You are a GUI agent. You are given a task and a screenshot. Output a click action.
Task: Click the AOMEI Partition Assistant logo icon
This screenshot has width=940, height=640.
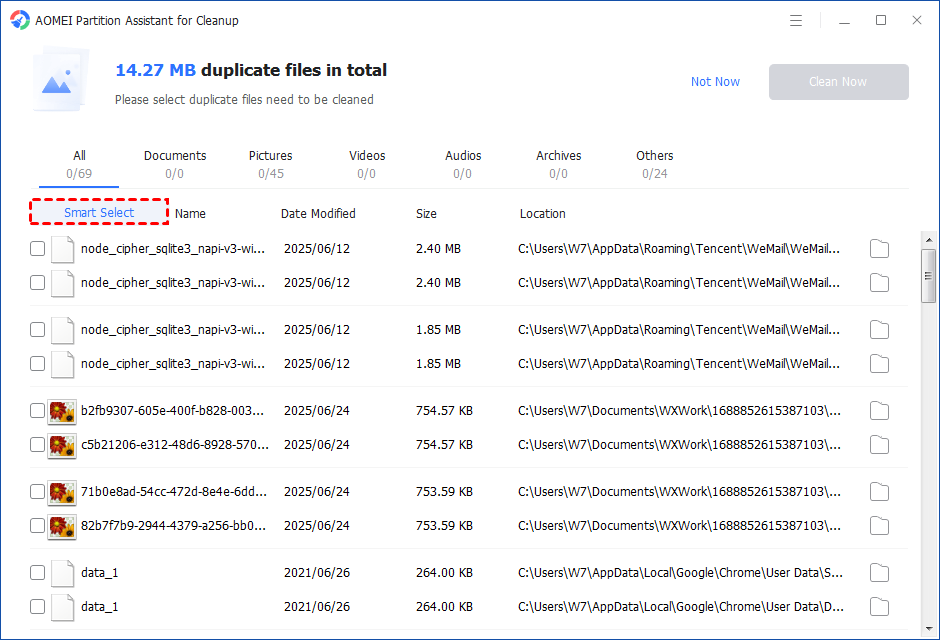20,20
